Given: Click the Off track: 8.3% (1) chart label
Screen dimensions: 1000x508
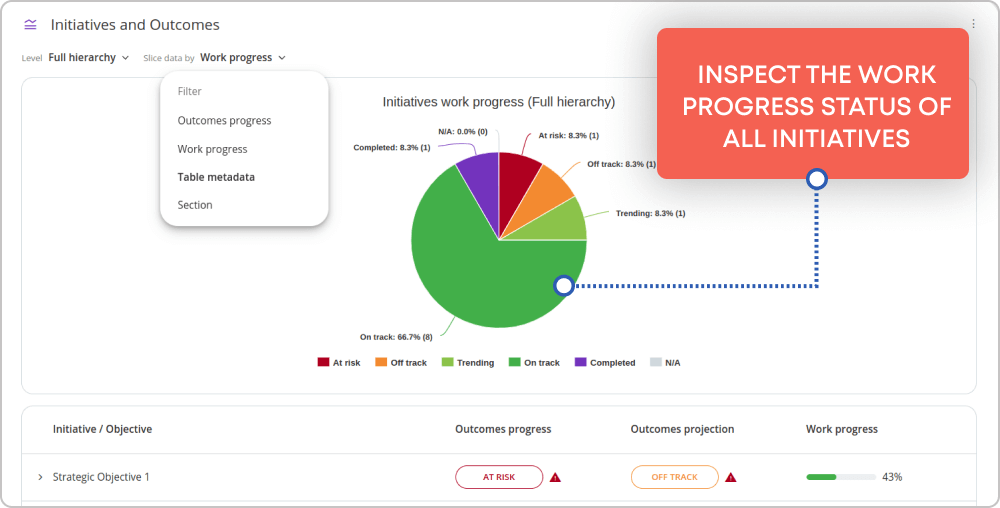Looking at the screenshot, I should point(621,164).
